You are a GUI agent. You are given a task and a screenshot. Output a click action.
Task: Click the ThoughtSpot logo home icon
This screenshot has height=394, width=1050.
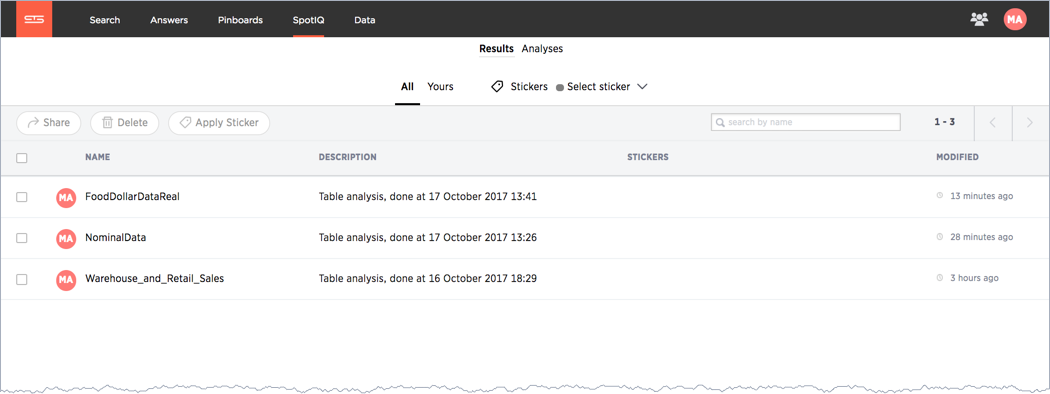pos(34,19)
